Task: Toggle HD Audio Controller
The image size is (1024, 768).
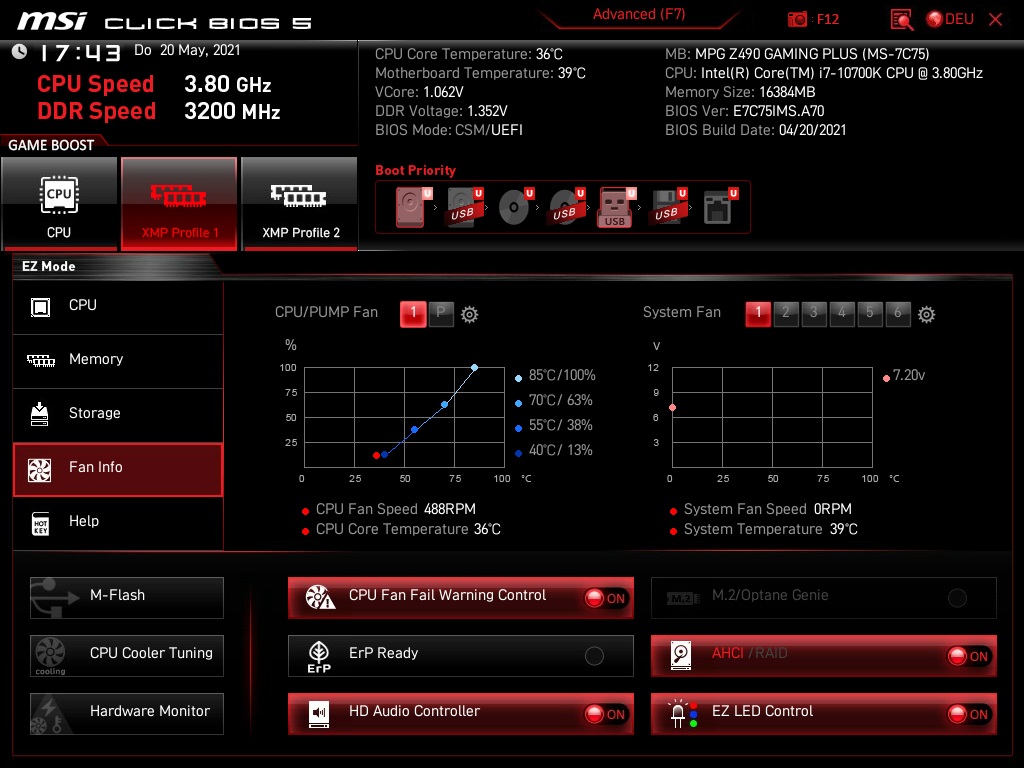Action: (x=461, y=714)
